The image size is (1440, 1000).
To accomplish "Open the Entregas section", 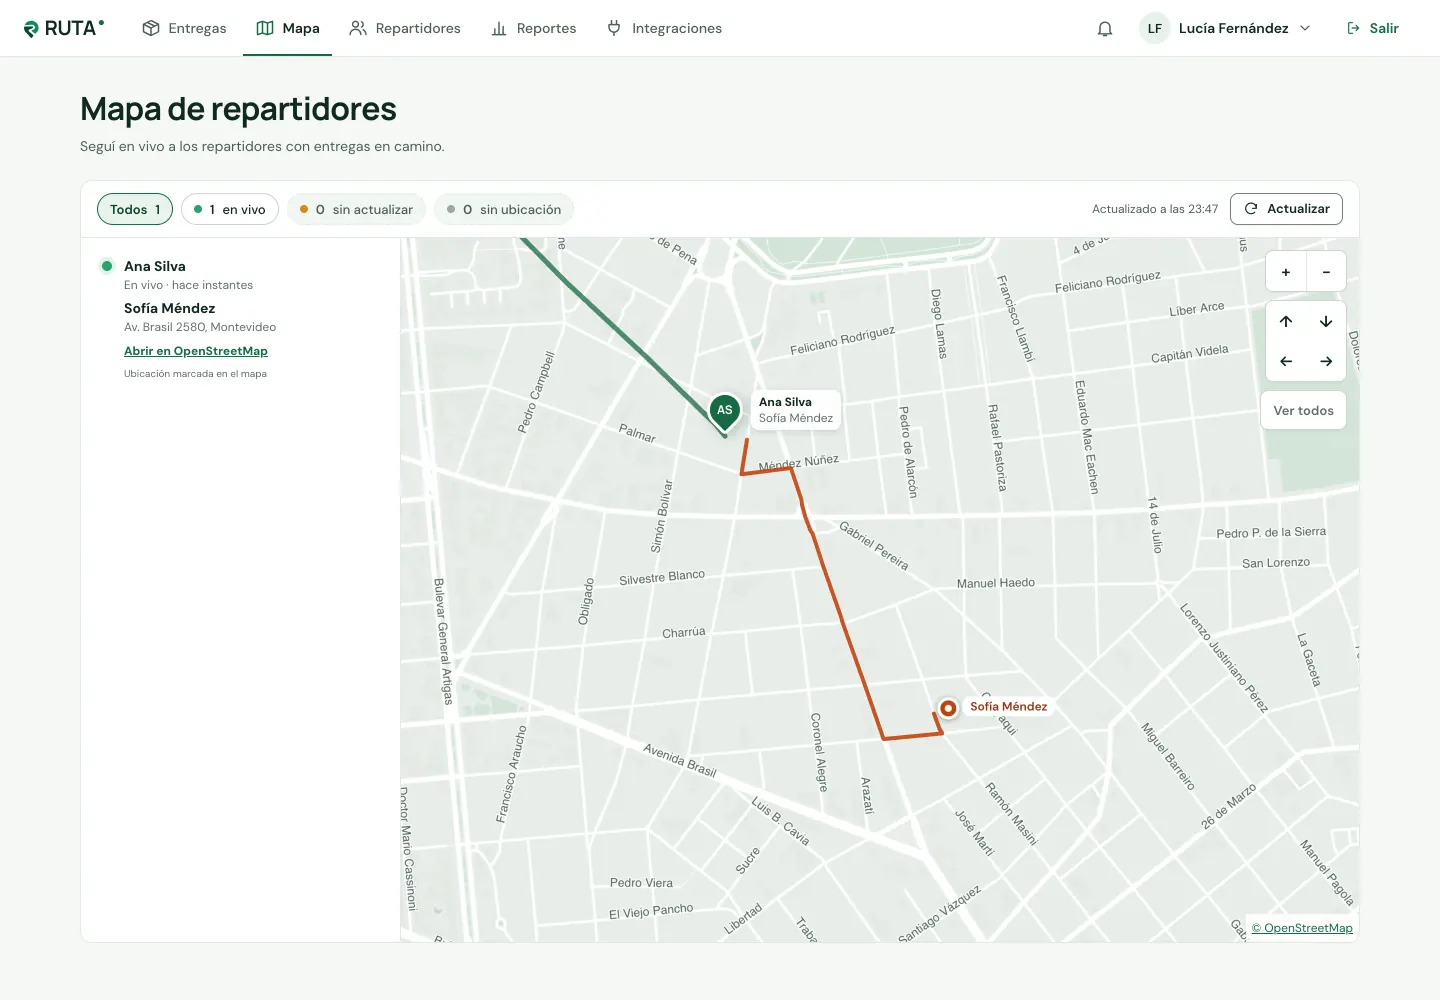I will pyautogui.click(x=184, y=28).
